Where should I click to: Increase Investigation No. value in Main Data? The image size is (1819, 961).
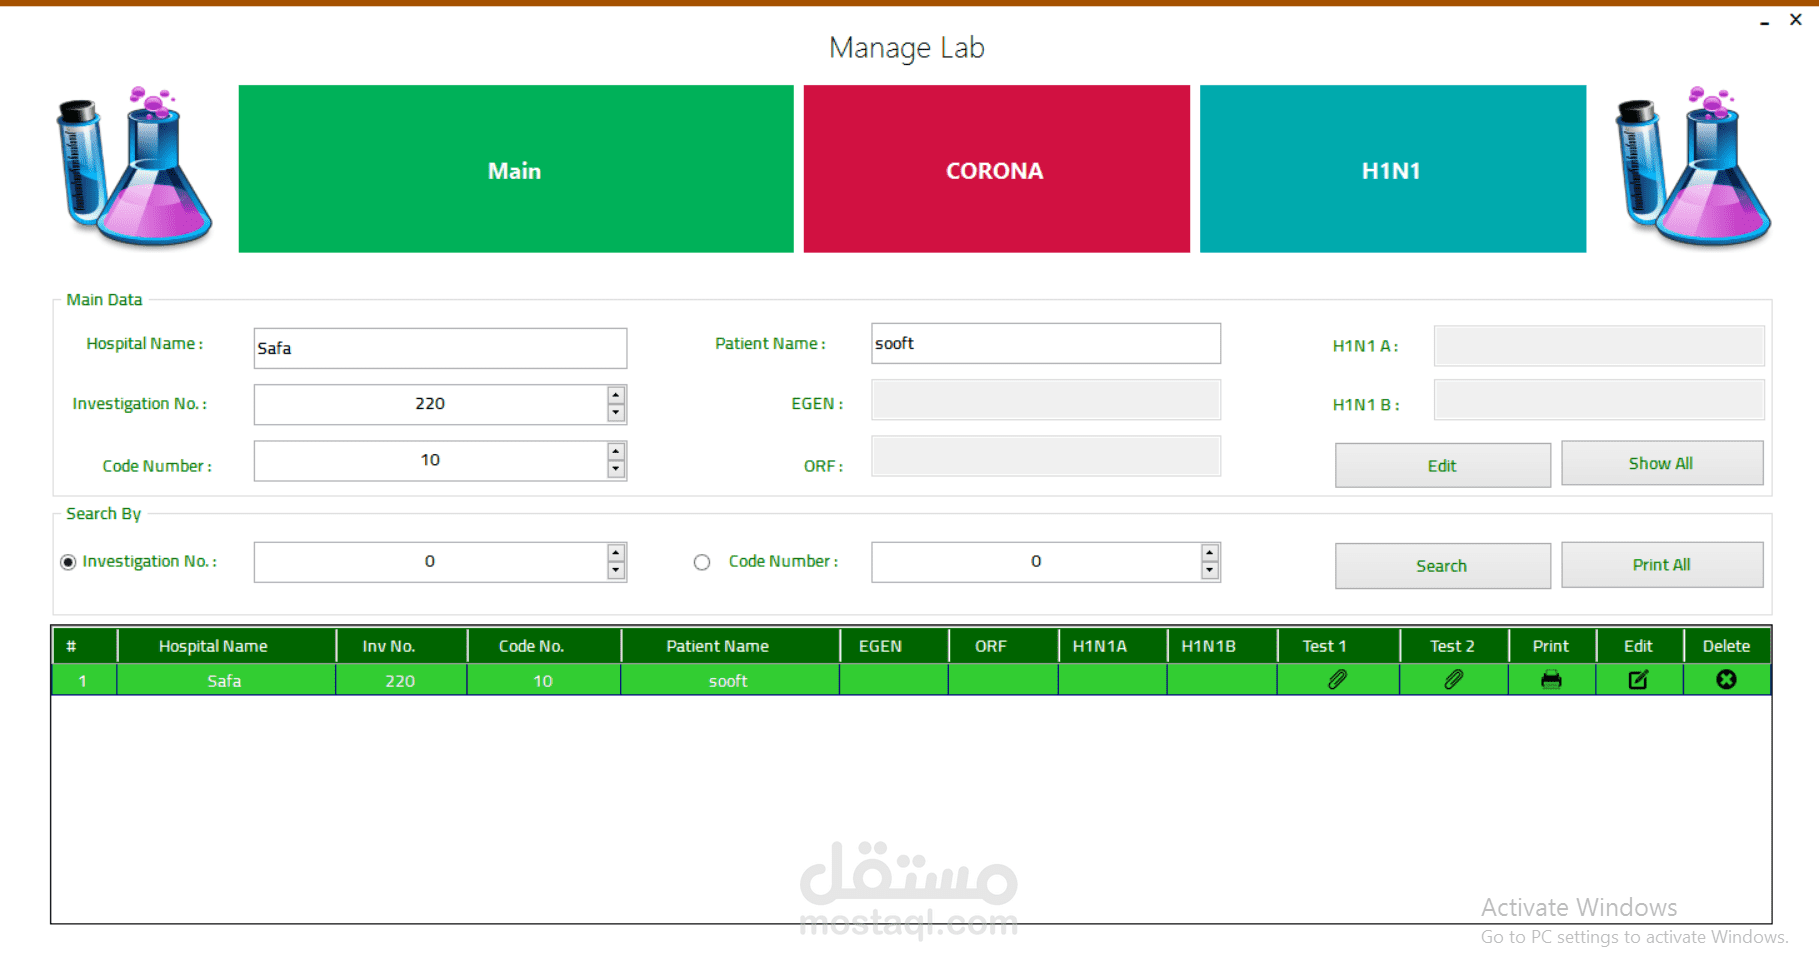(616, 395)
